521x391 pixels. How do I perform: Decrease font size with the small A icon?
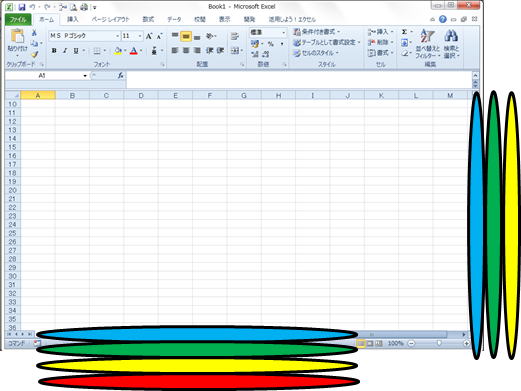[159, 36]
